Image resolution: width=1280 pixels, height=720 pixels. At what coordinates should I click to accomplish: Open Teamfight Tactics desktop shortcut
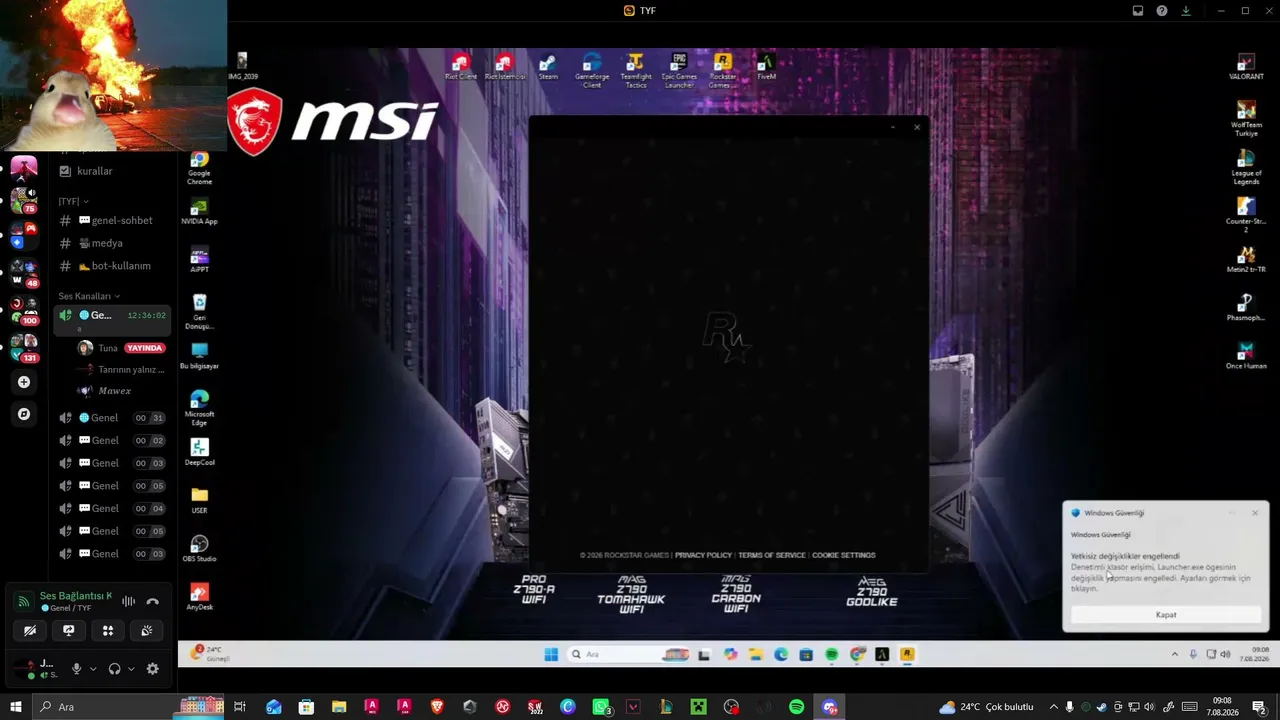pyautogui.click(x=636, y=72)
